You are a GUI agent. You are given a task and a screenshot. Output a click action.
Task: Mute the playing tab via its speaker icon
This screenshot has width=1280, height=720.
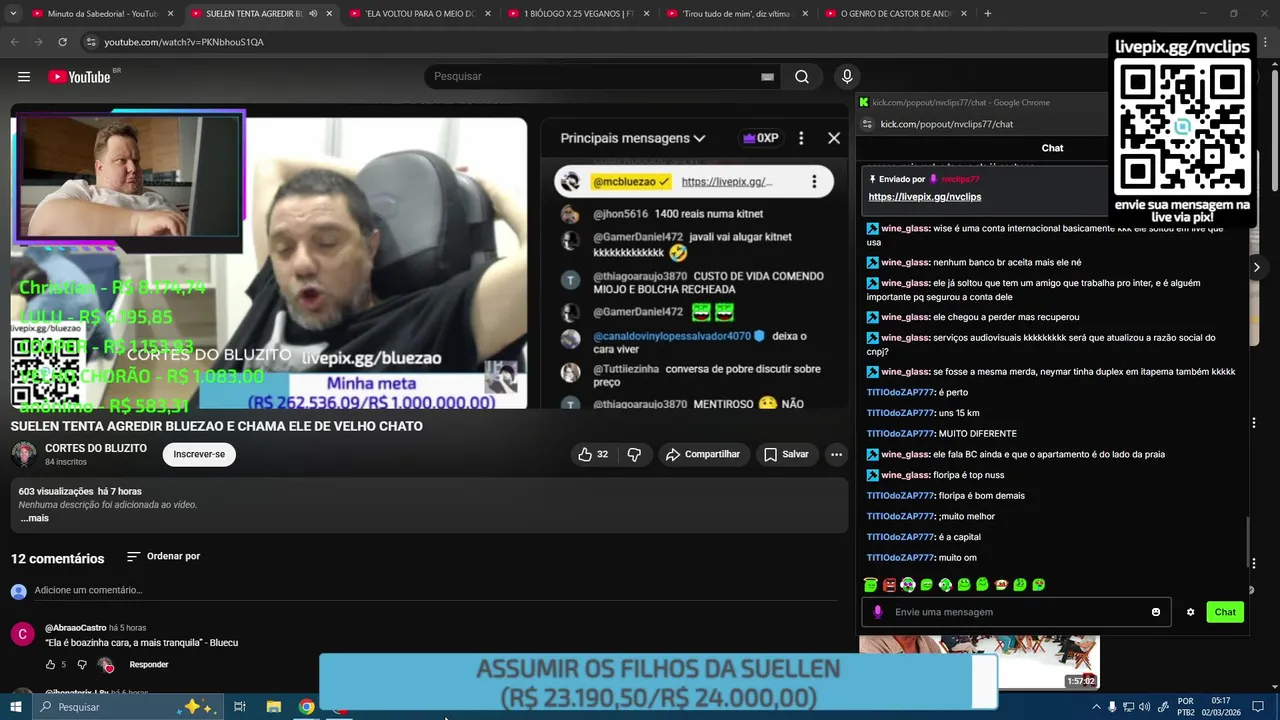pos(313,14)
